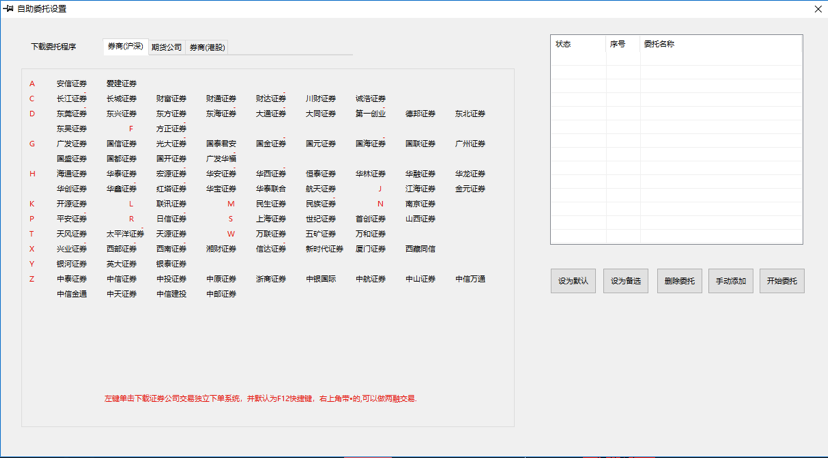Select 江海证券 broker link

420,189
